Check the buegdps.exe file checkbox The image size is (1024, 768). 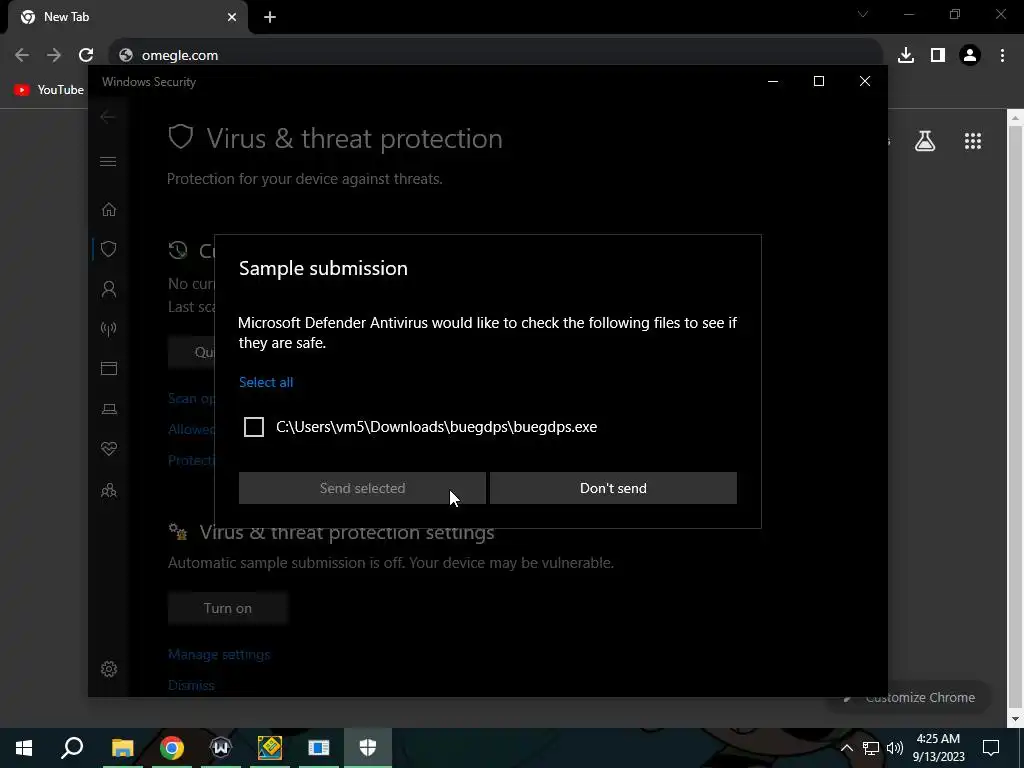253,427
